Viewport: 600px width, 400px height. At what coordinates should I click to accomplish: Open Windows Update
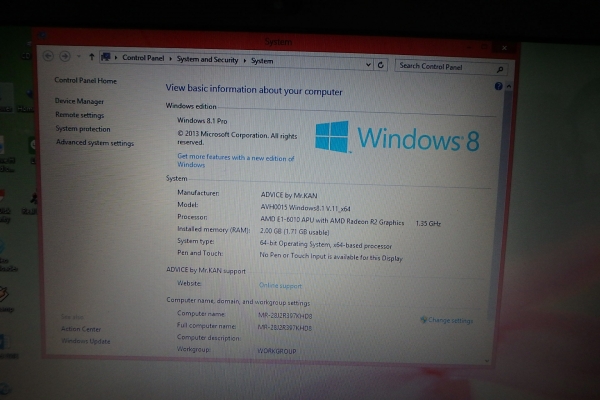[x=86, y=341]
